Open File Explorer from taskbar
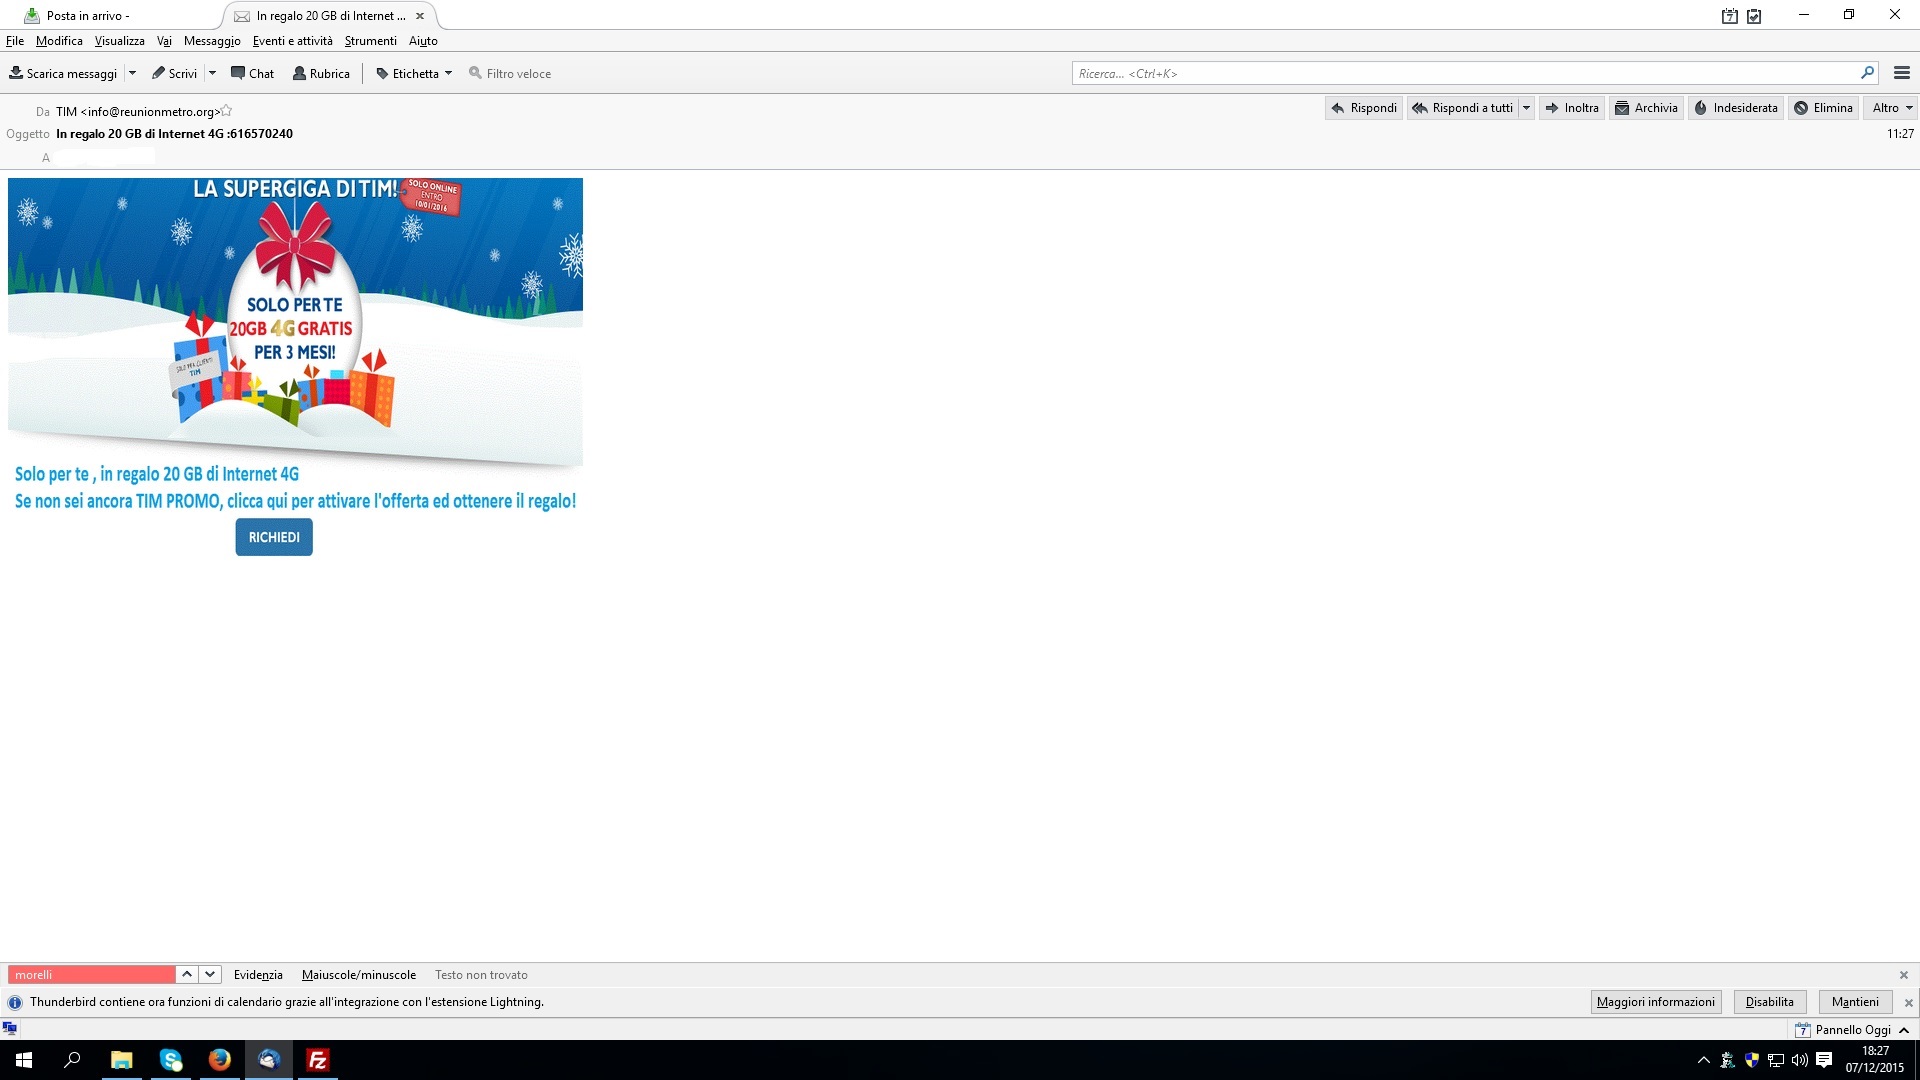This screenshot has height=1080, width=1920. pos(121,1060)
